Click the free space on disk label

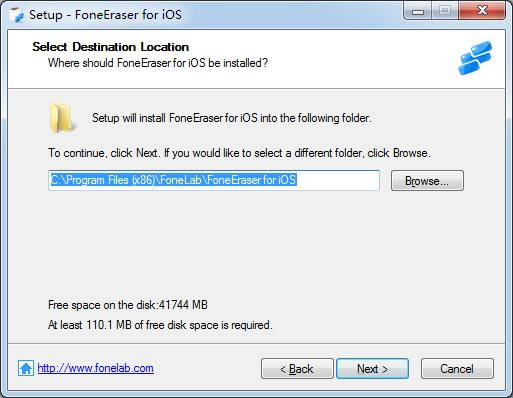(x=128, y=305)
